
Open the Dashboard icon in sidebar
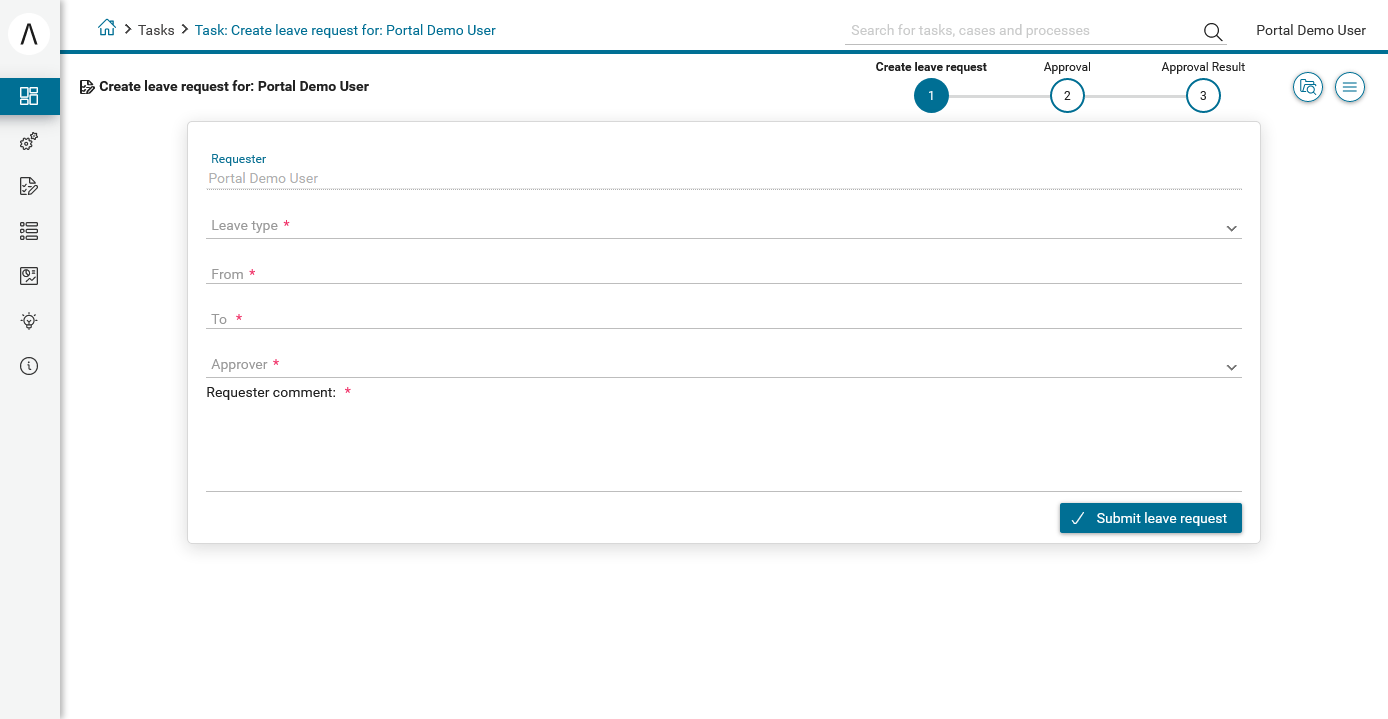pos(29,96)
